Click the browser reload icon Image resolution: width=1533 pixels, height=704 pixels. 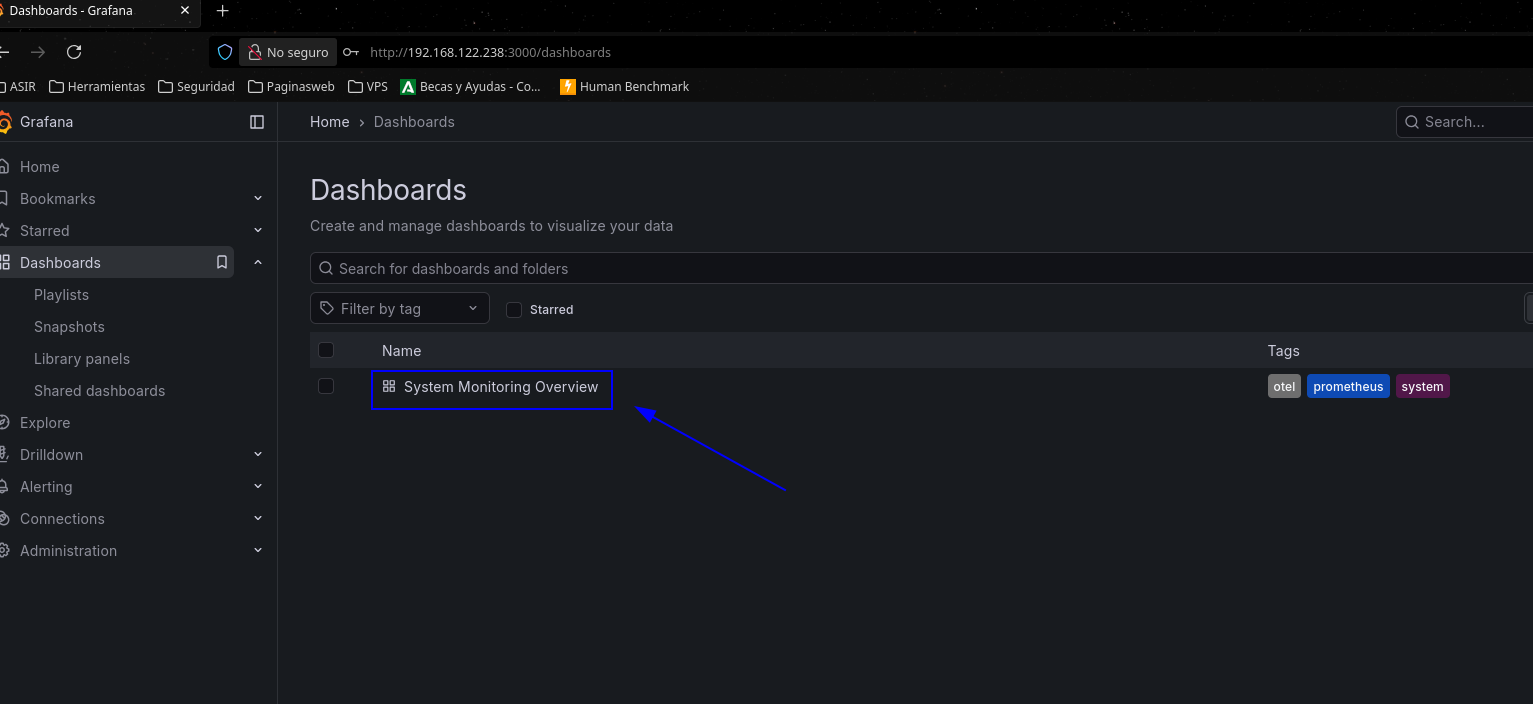(74, 52)
